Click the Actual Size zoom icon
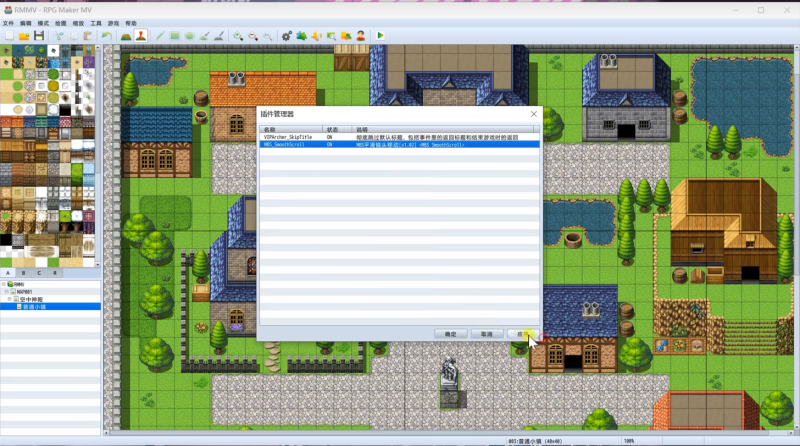Screen dimensions: 800x446 pos(268,36)
